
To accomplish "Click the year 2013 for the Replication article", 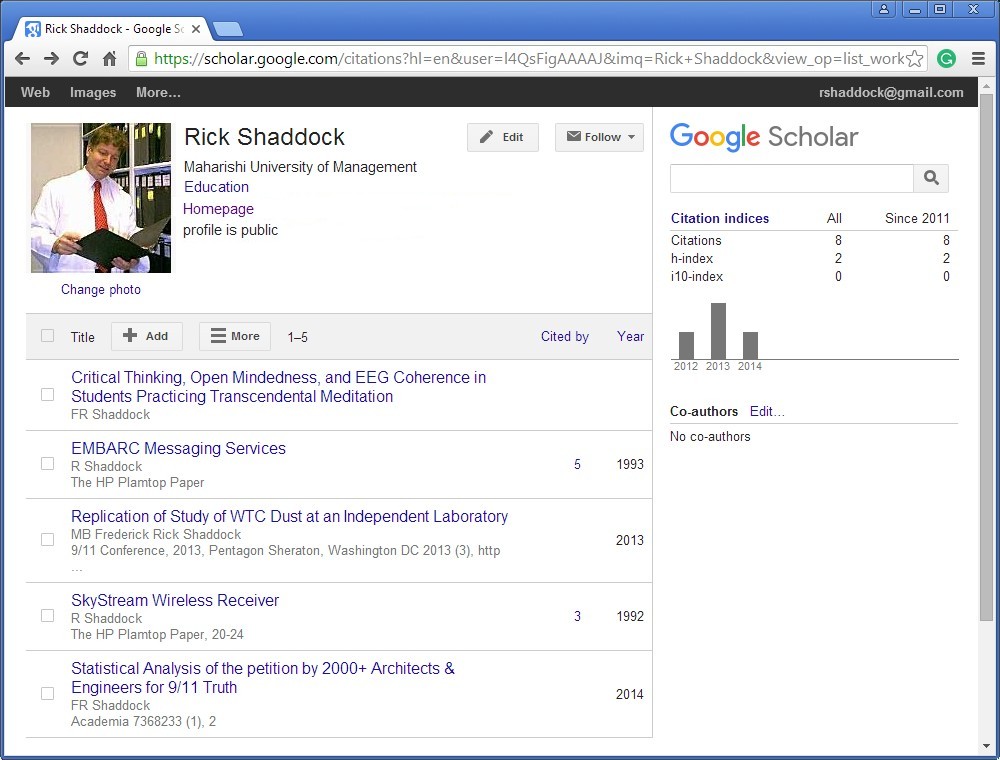I will tap(629, 540).
